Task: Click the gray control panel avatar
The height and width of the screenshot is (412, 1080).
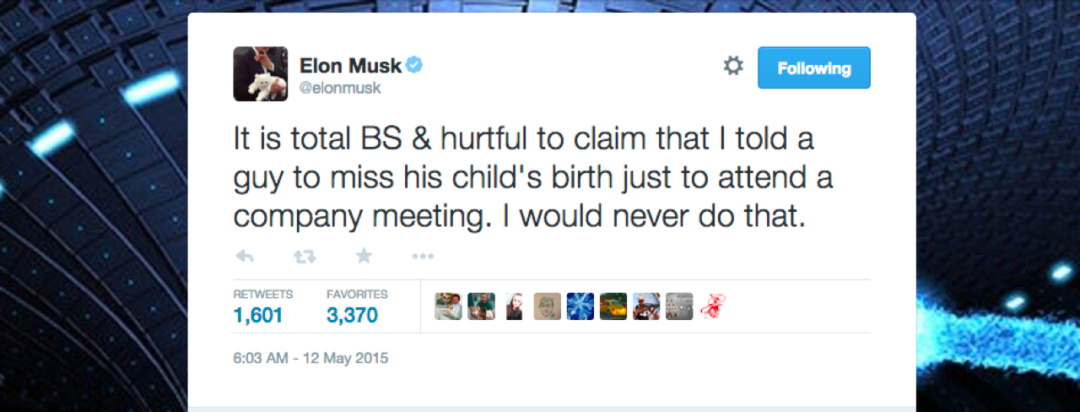Action: 680,306
